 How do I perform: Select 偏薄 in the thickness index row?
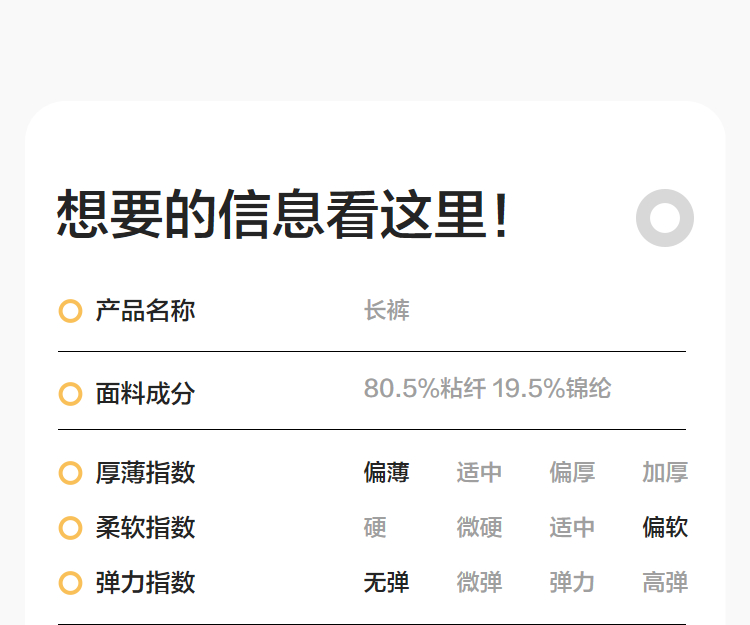pyautogui.click(x=386, y=473)
